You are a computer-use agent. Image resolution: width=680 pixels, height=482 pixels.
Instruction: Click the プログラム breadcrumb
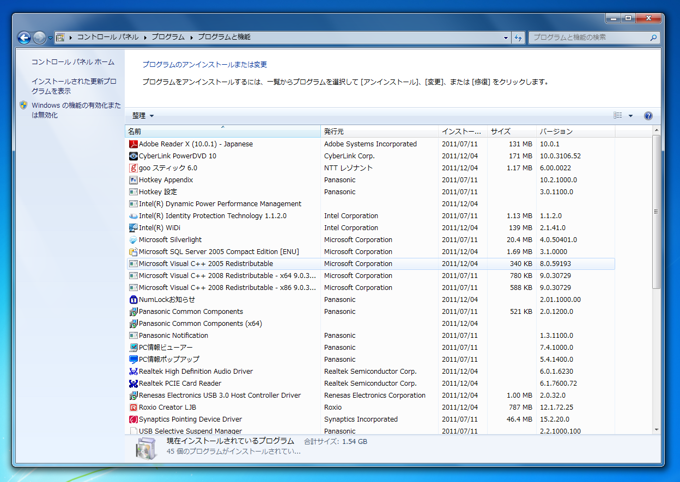click(168, 37)
